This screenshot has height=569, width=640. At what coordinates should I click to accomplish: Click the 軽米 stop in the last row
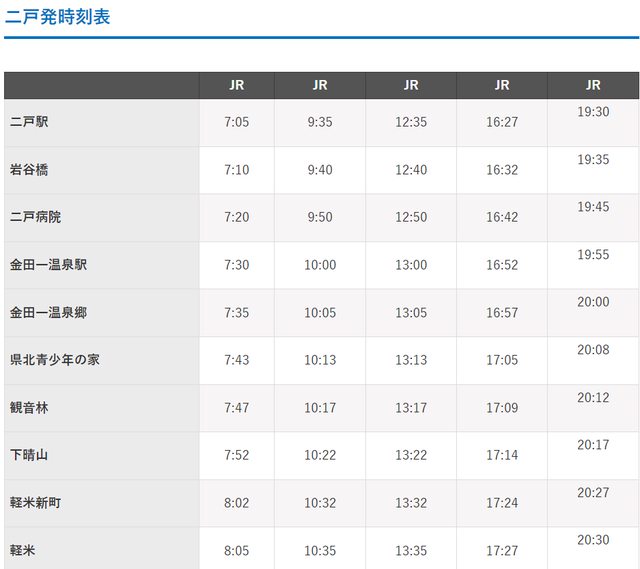click(22, 550)
